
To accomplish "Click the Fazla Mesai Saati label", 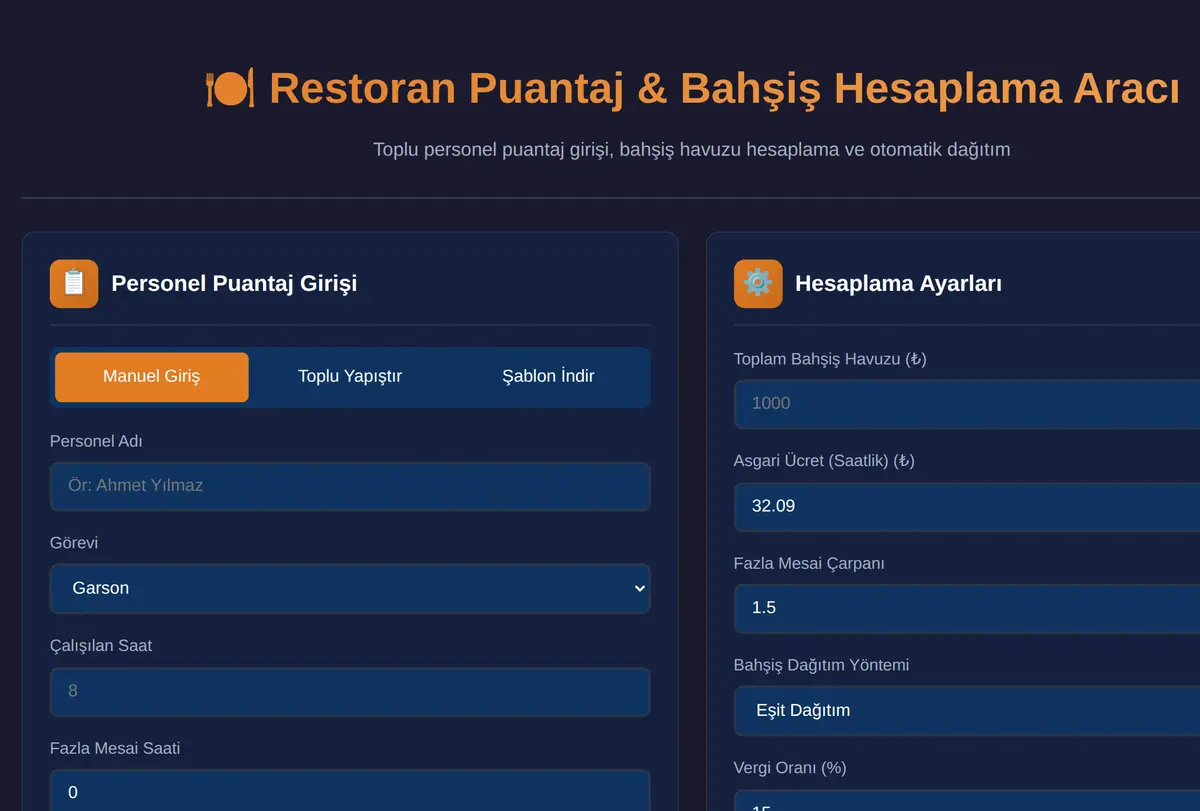I will (x=115, y=748).
